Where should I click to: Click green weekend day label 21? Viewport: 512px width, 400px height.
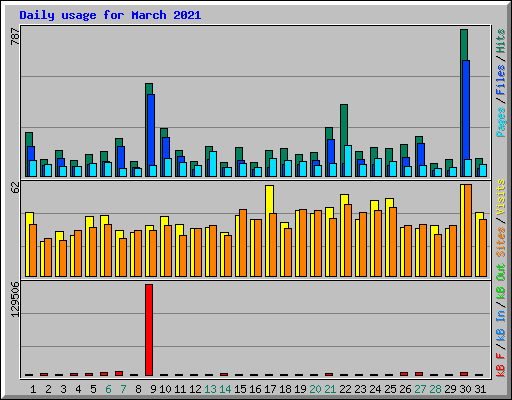click(x=330, y=389)
